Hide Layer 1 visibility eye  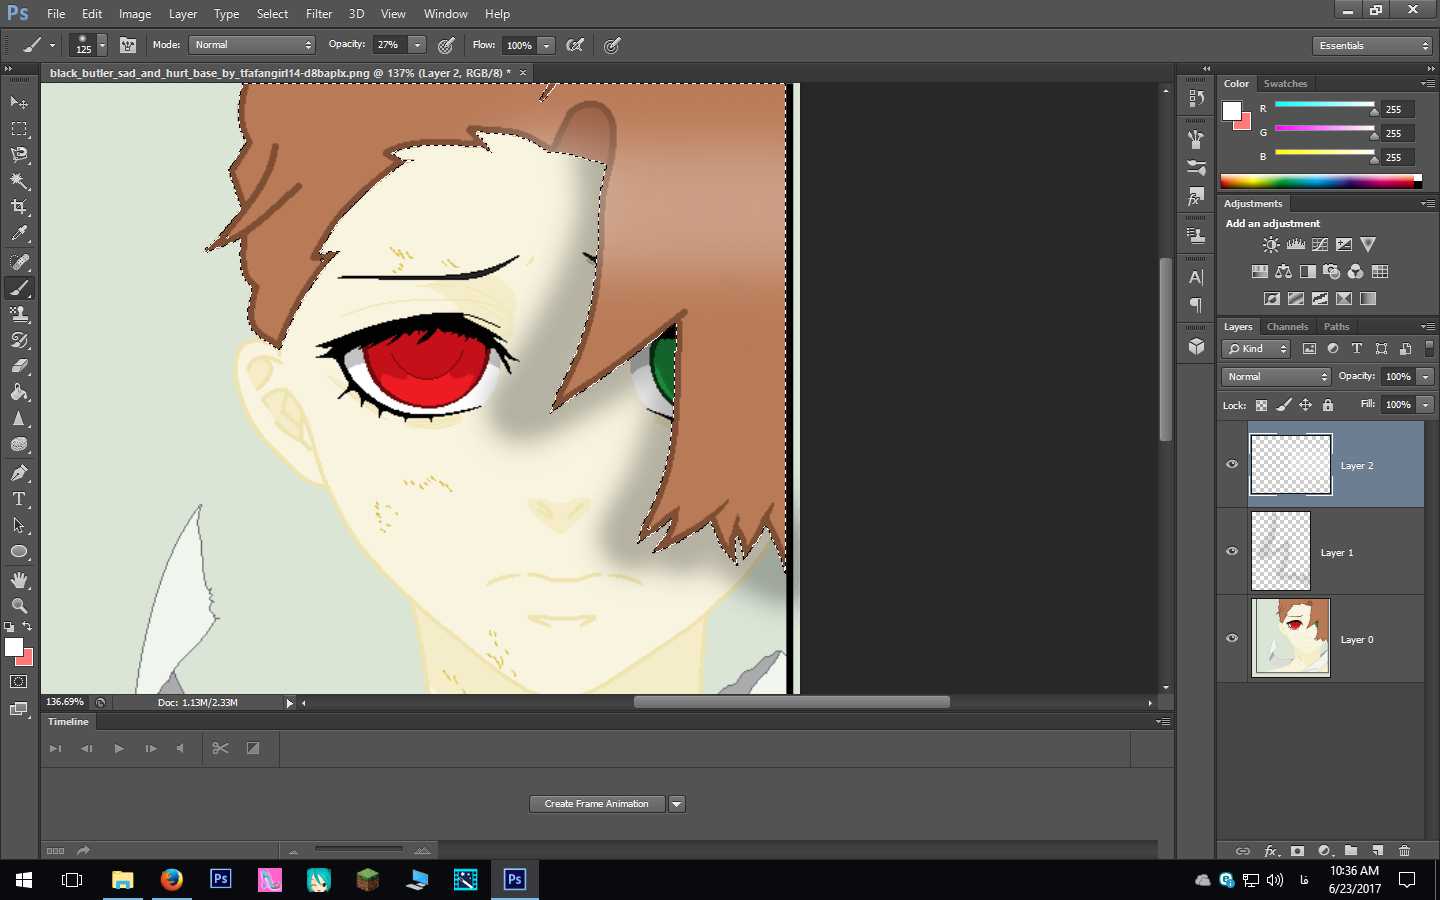[1232, 551]
